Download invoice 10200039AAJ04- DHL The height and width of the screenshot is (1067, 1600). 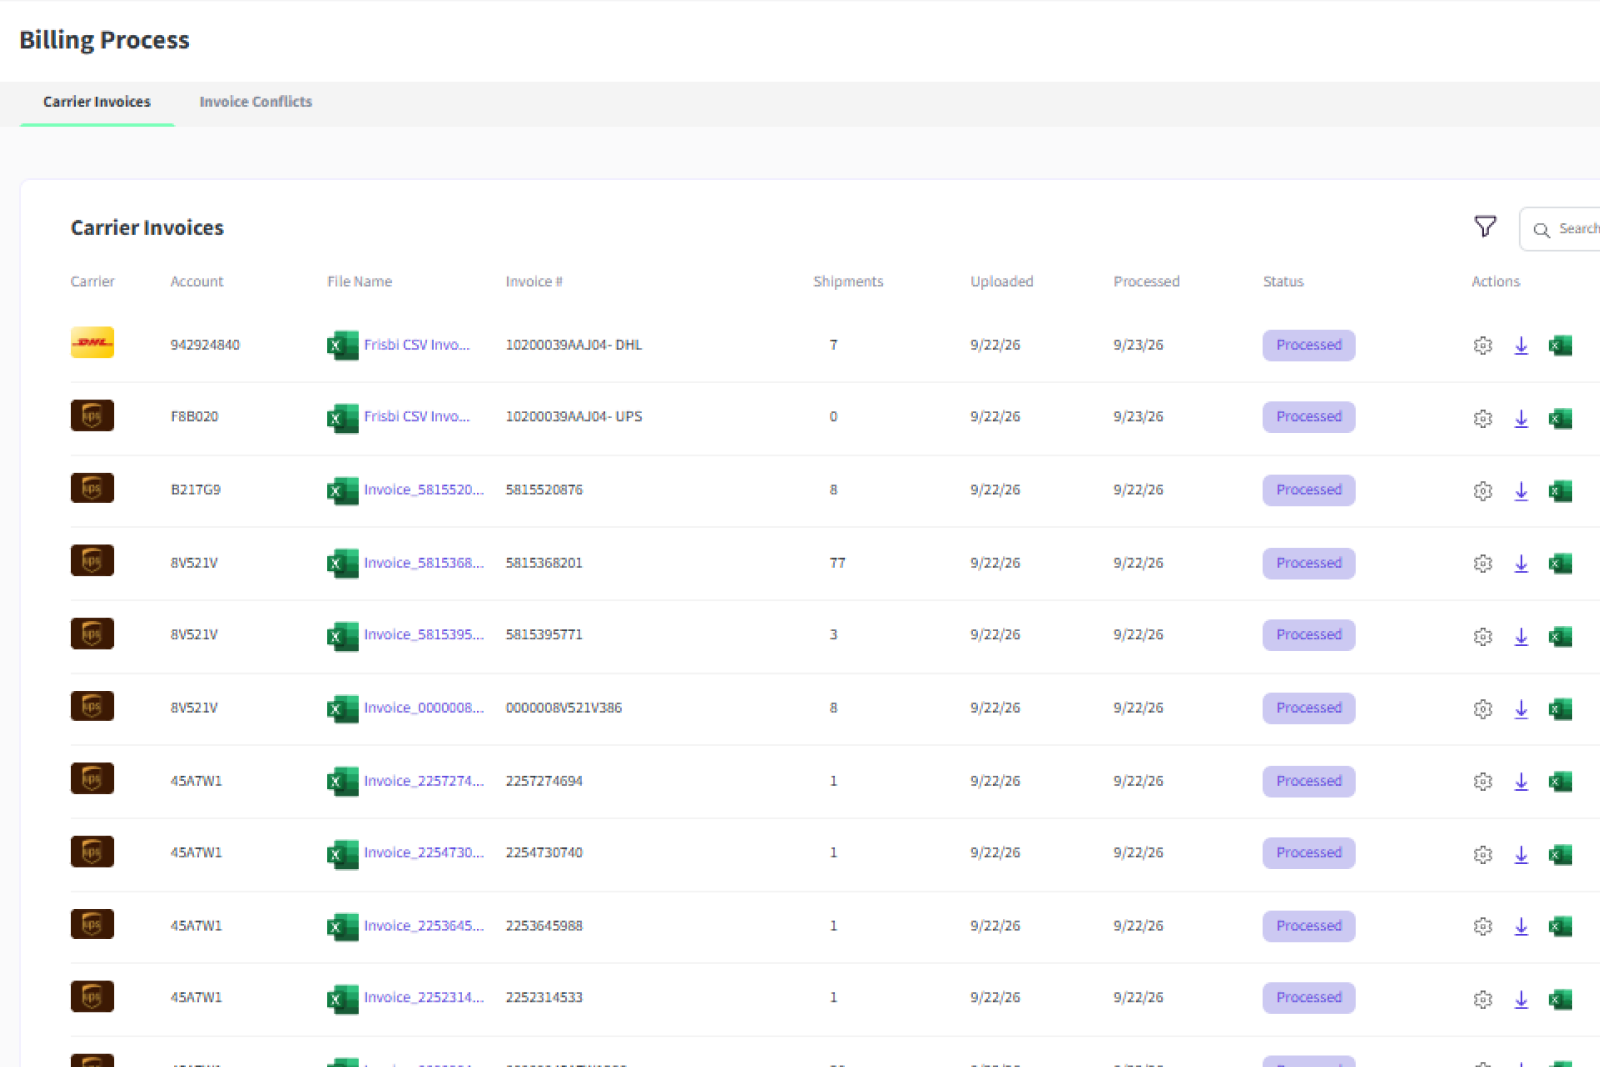pos(1521,345)
